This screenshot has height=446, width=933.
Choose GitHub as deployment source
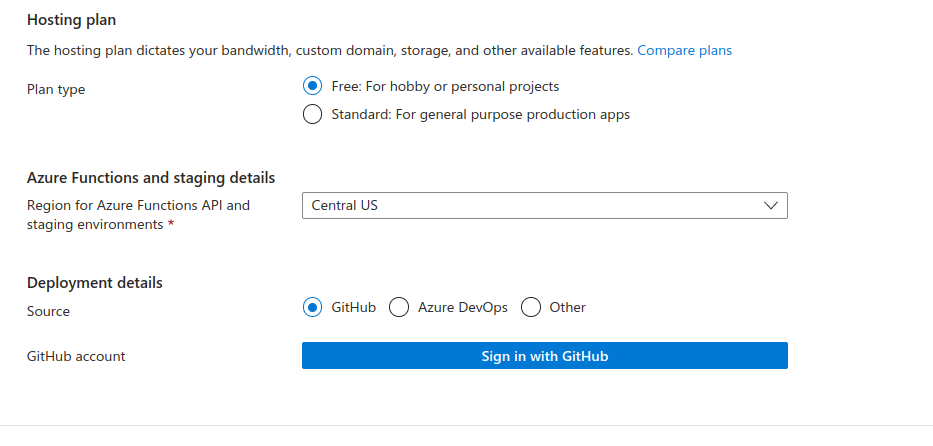pyautogui.click(x=312, y=307)
